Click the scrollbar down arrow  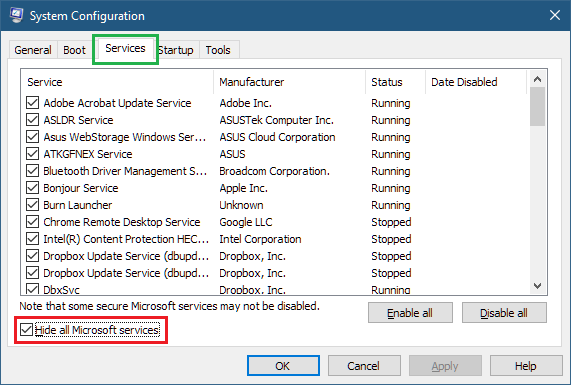(x=537, y=286)
